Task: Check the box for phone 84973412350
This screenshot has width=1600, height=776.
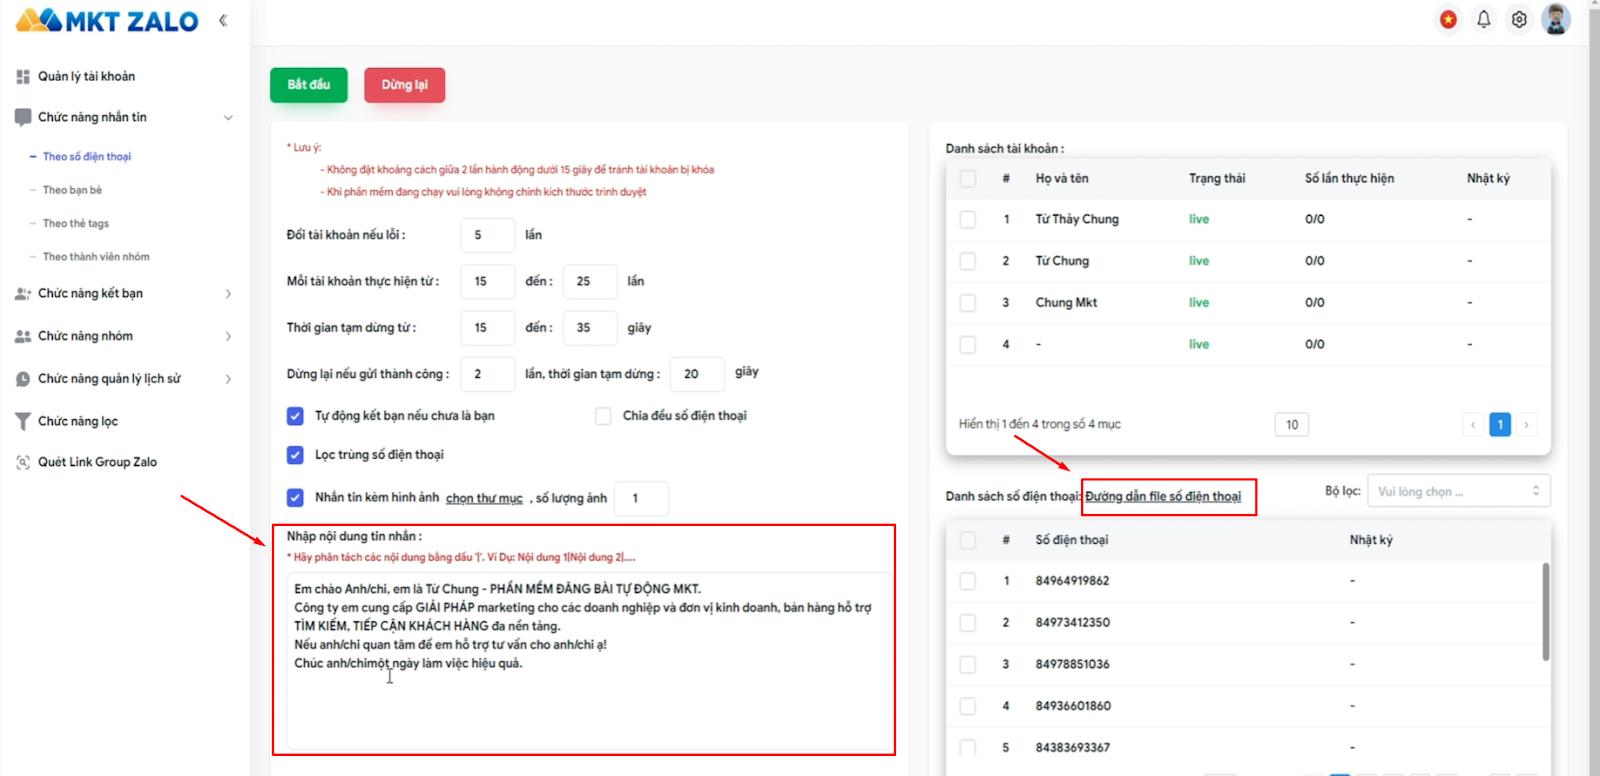Action: coord(968,622)
